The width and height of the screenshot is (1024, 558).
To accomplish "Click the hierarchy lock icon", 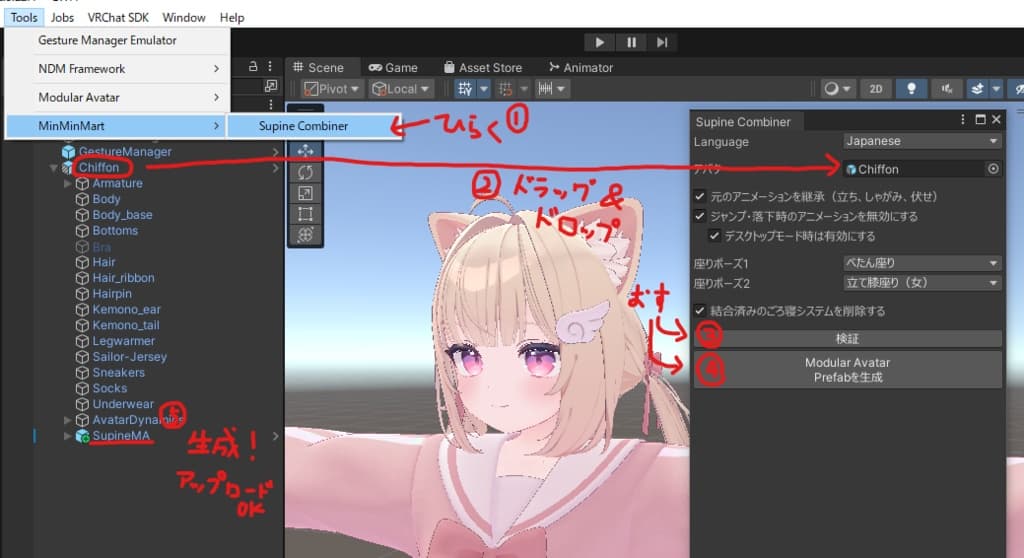I will [253, 66].
